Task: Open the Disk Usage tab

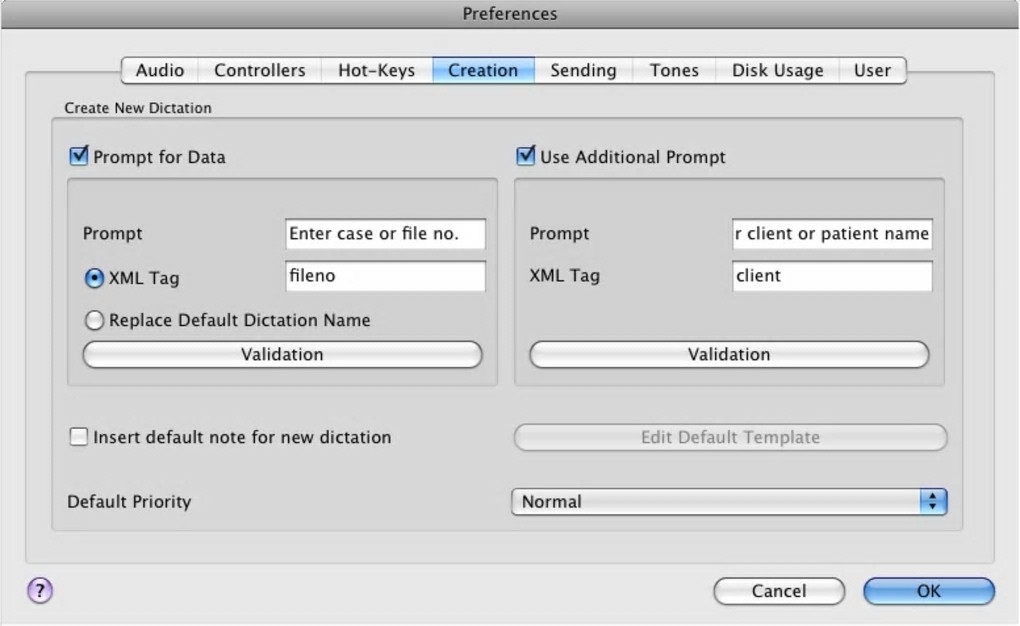Action: point(777,70)
